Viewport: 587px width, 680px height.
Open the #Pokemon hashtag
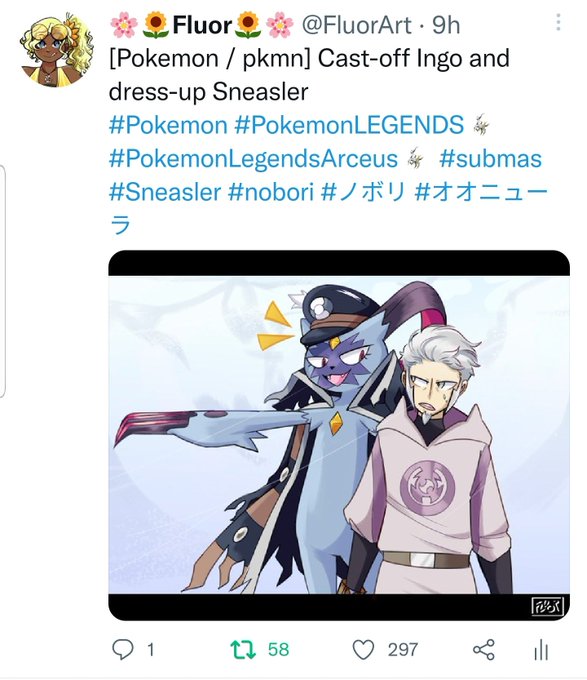[x=168, y=125]
